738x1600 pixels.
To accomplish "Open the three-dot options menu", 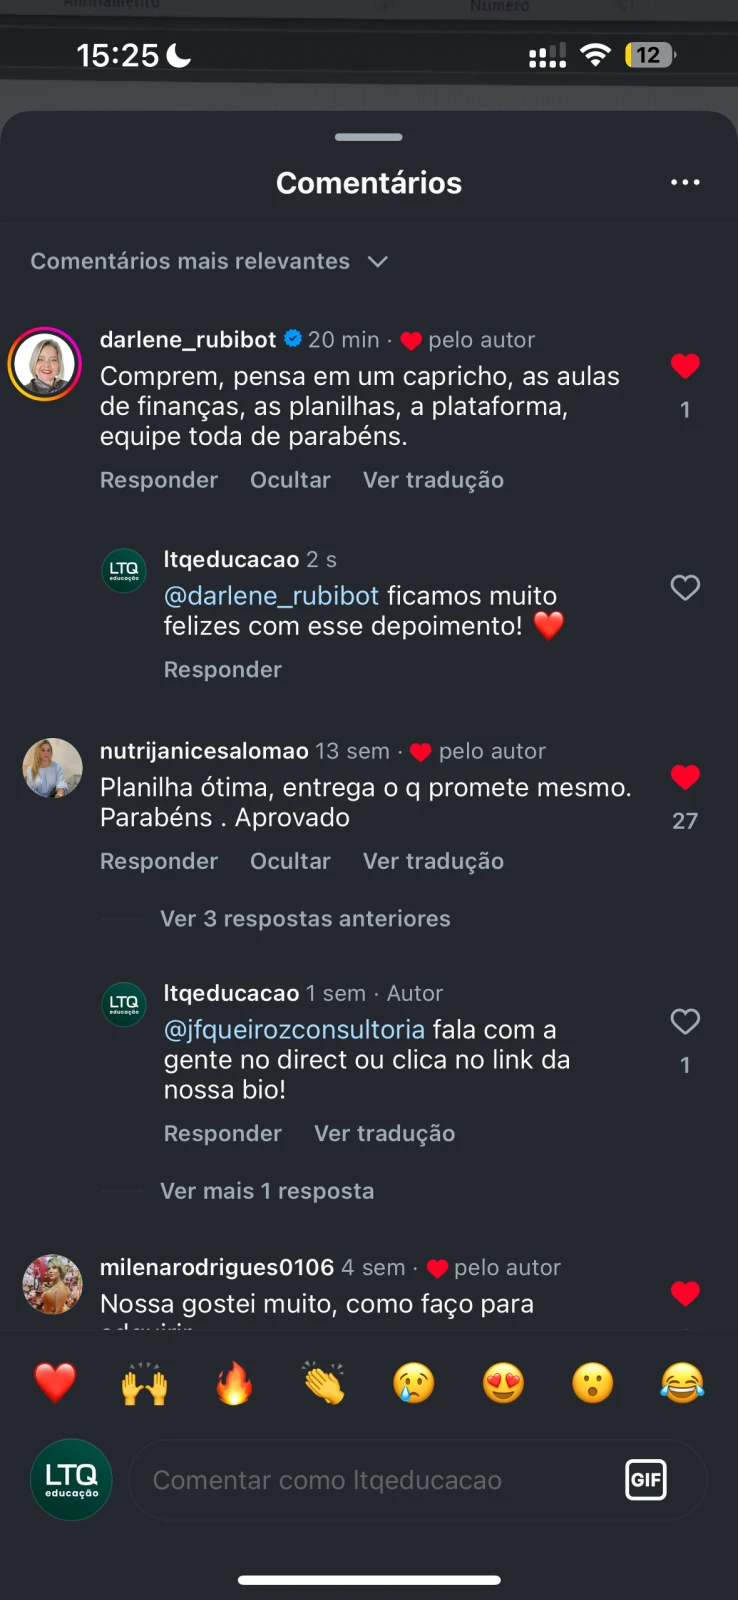I will click(x=685, y=182).
